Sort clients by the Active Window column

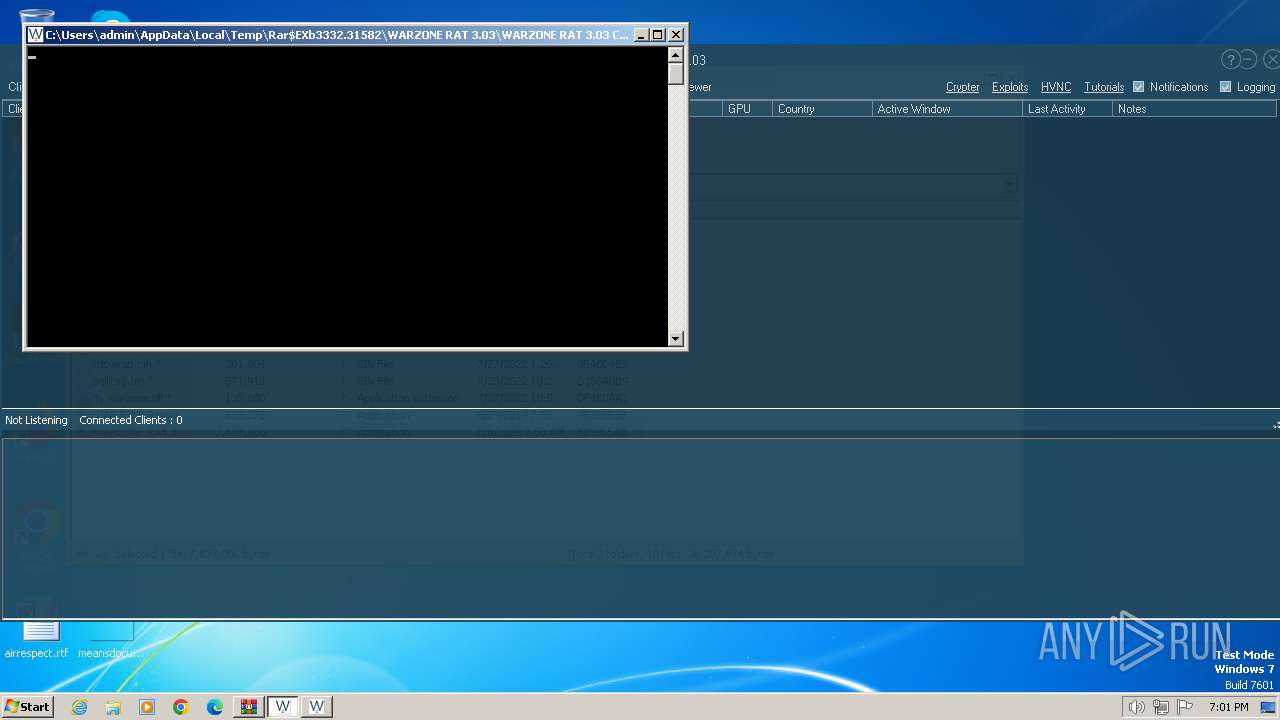947,109
